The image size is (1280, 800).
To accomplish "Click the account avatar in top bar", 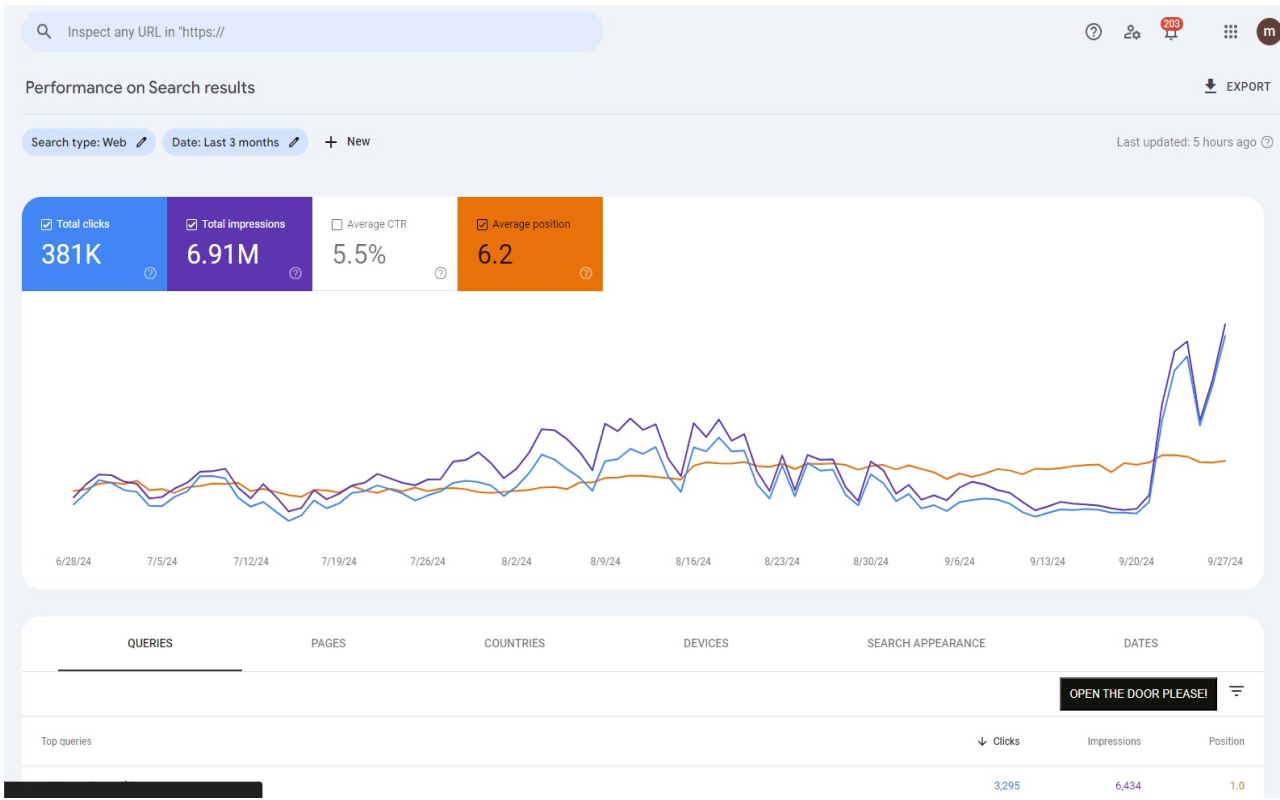I will tap(1268, 32).
